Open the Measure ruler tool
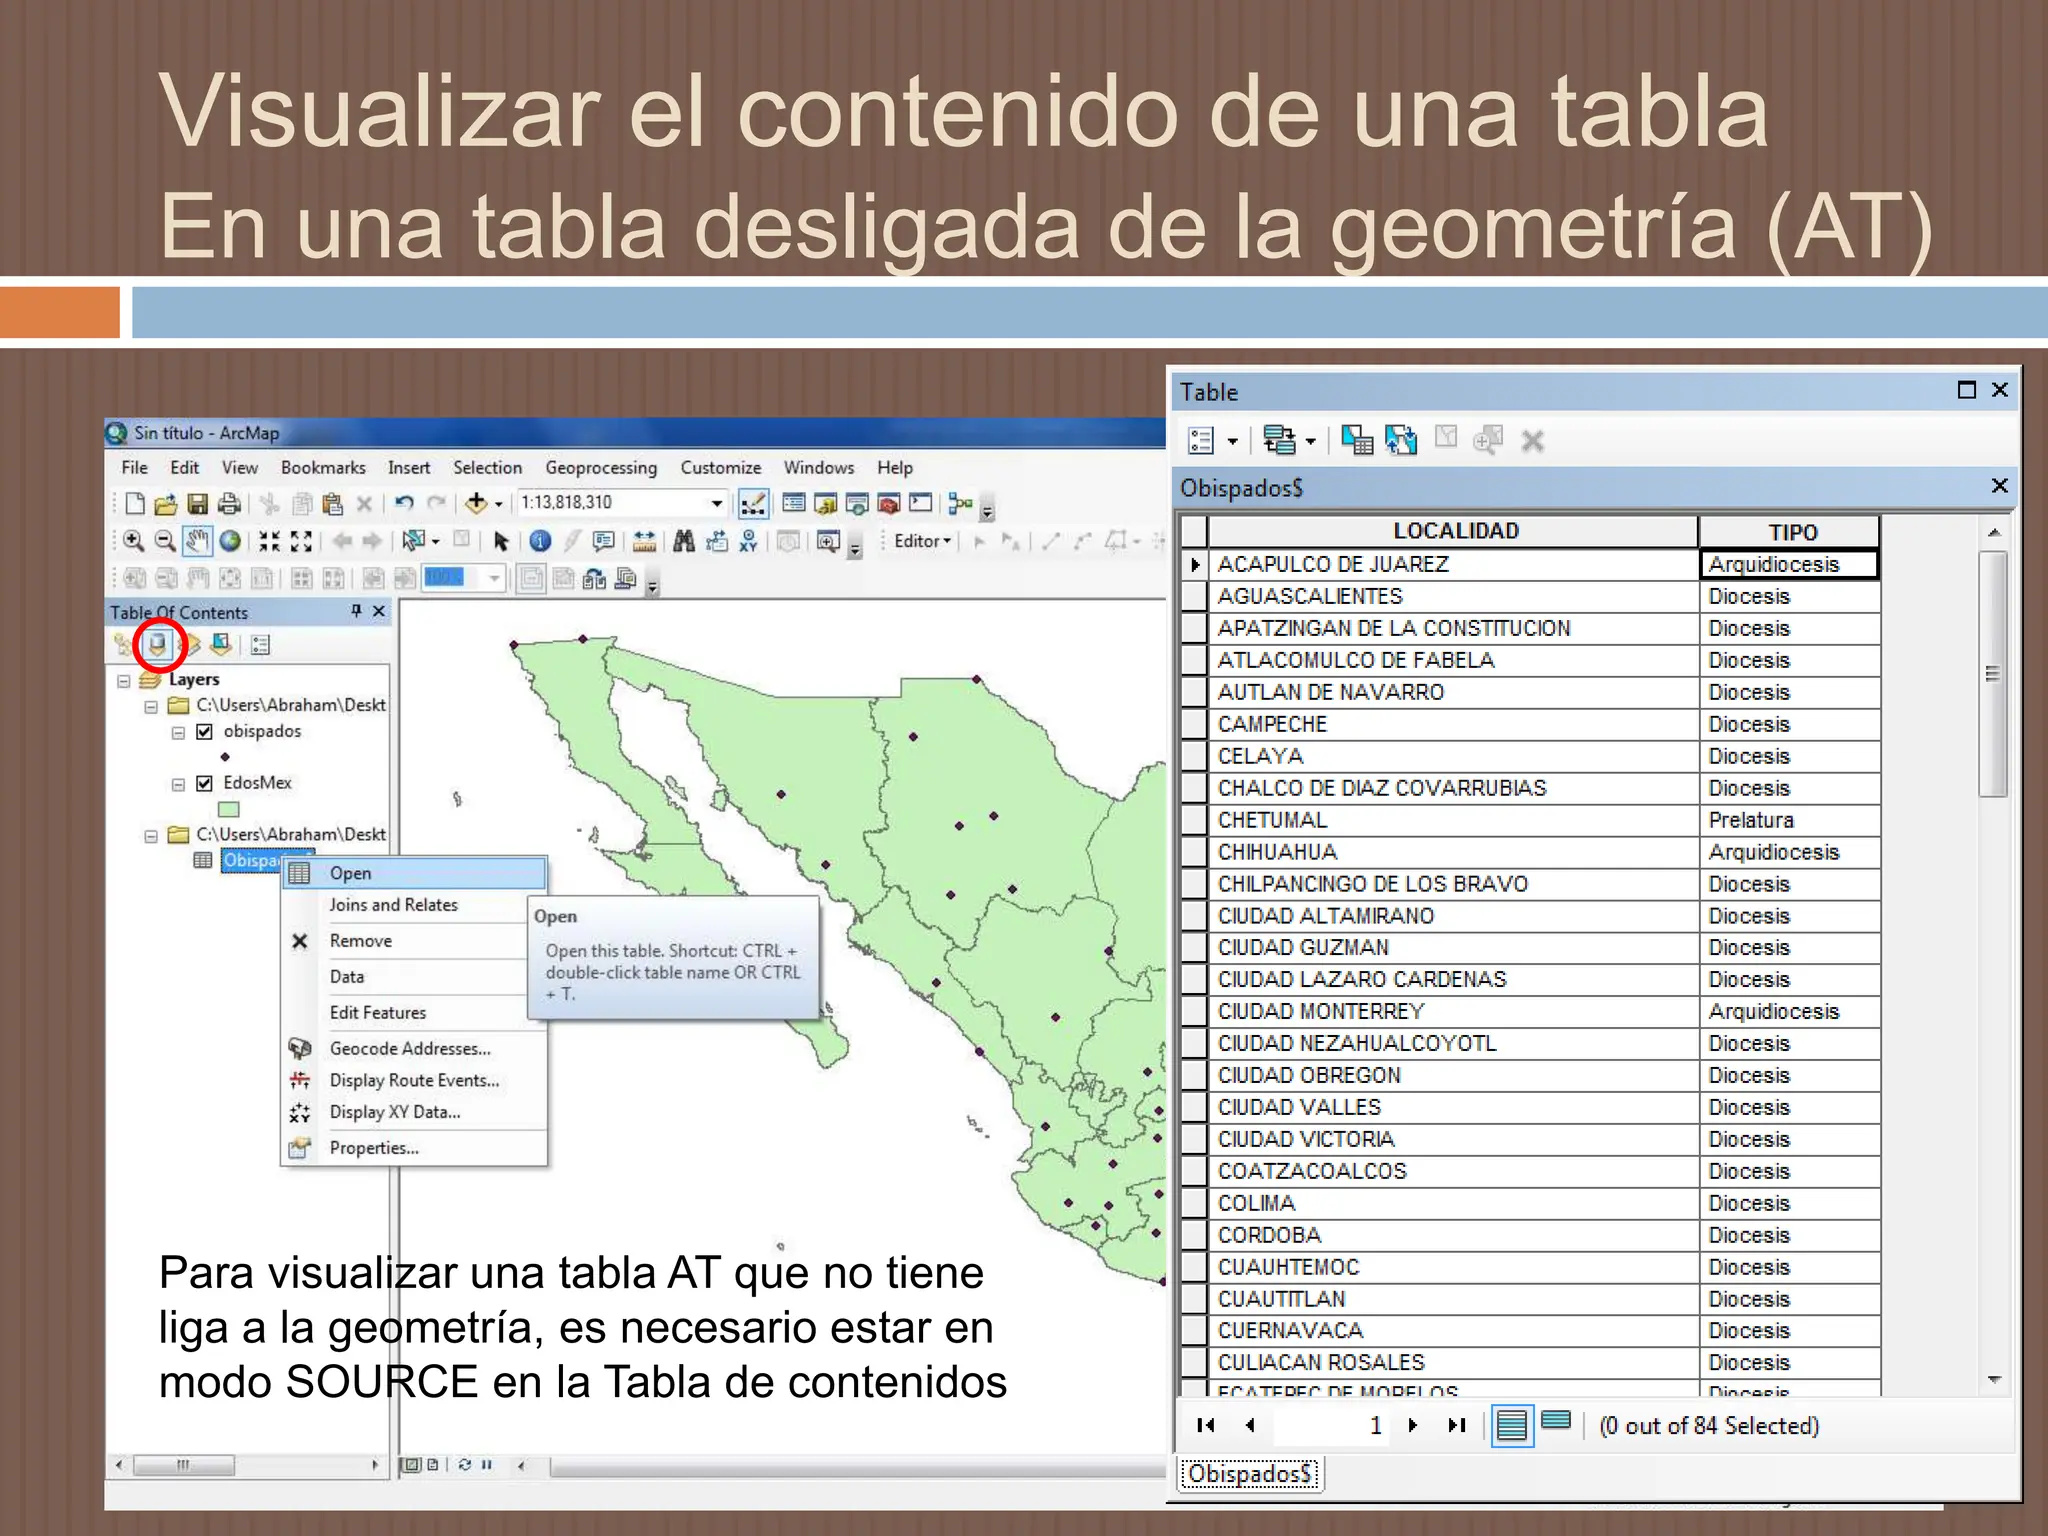The height and width of the screenshot is (1536, 2048). point(645,541)
